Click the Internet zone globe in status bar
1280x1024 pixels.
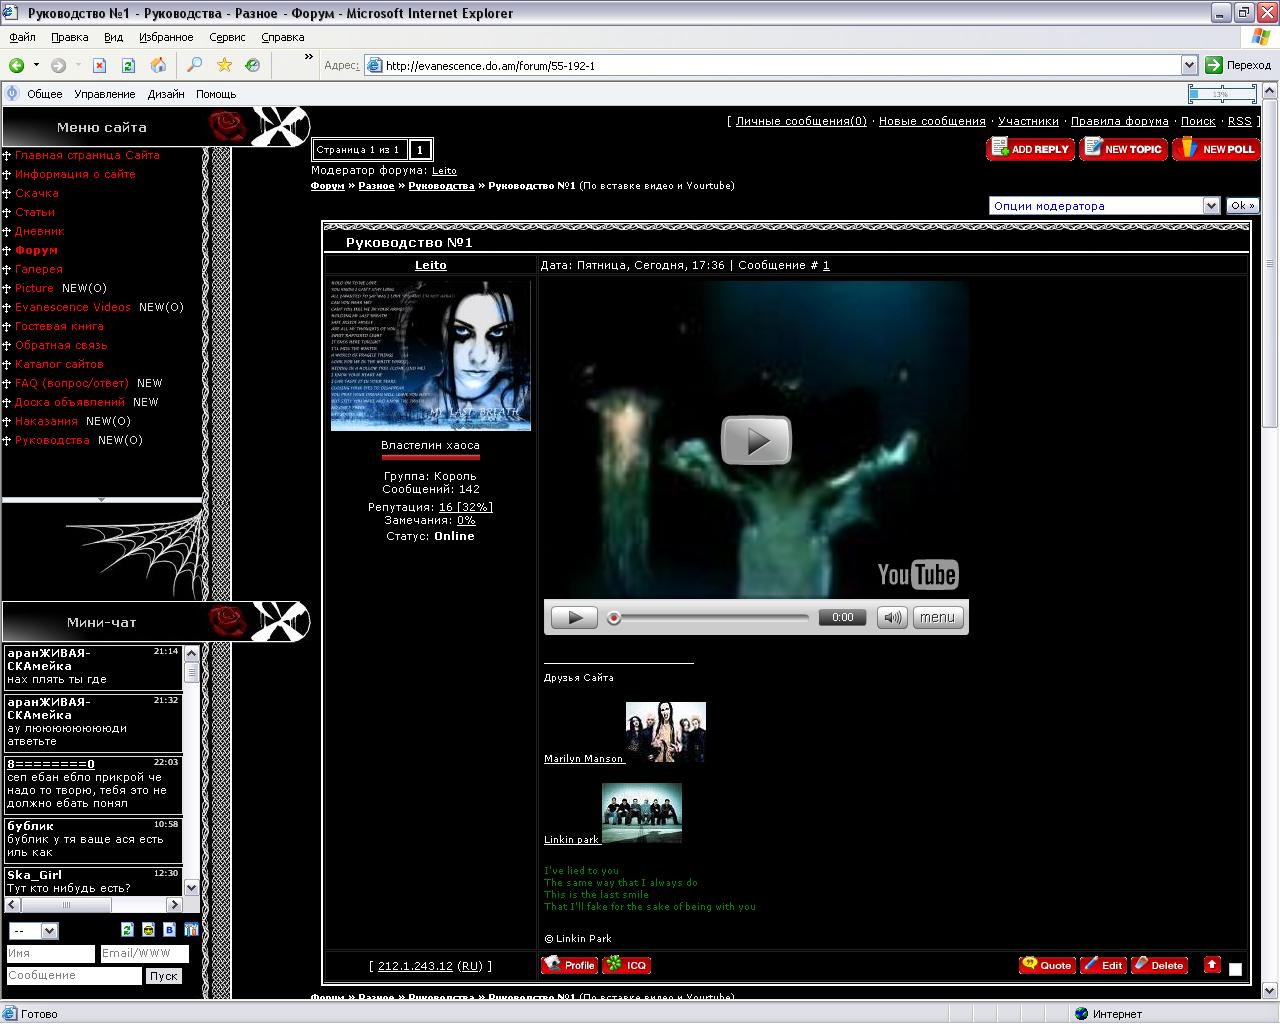point(1081,1014)
